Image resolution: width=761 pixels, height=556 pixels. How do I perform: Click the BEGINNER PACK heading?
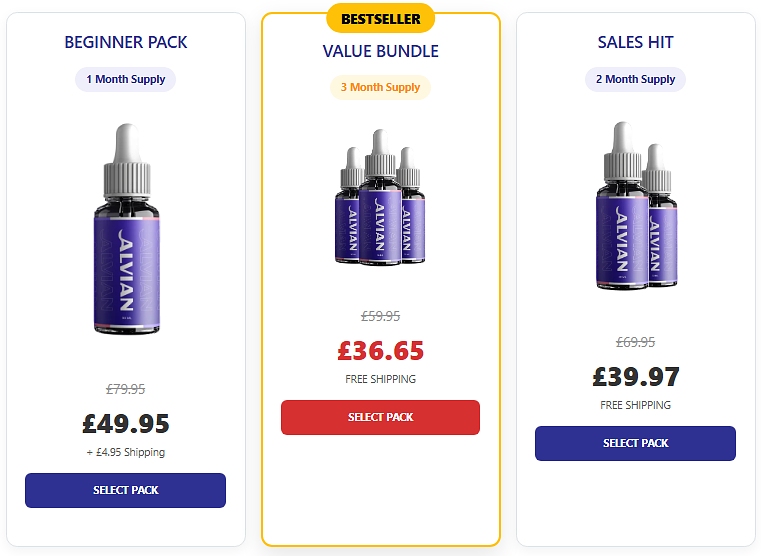pos(126,42)
